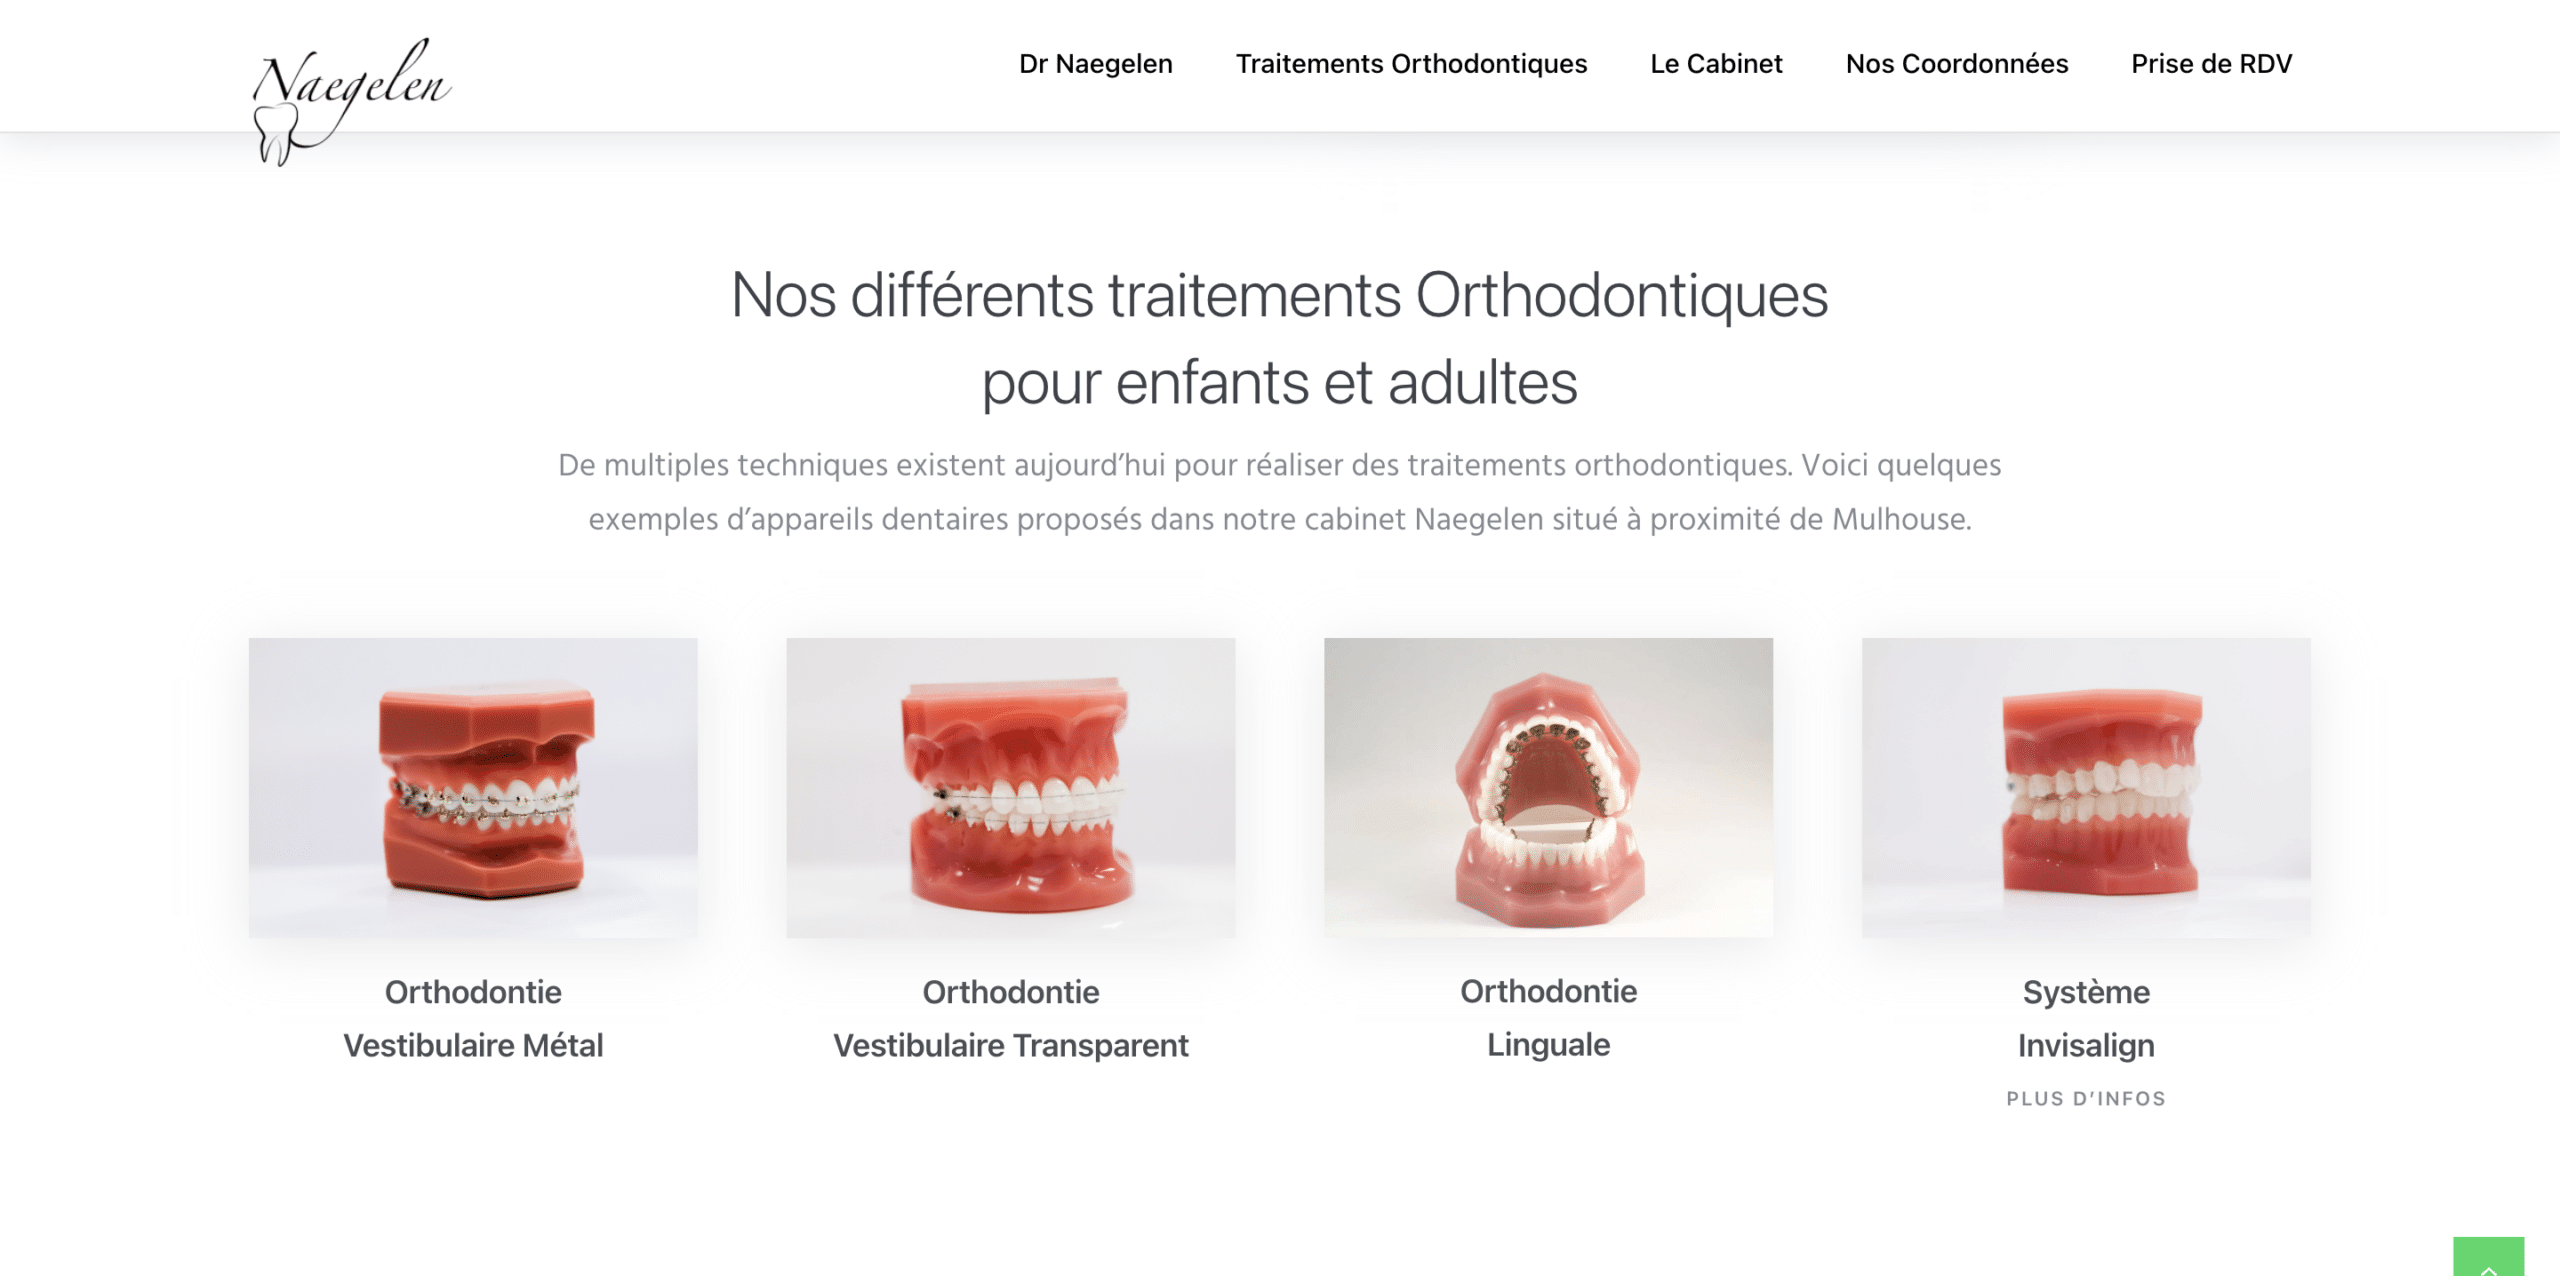Click the main heading Nos différents traitements Orthodontiques
This screenshot has height=1276, width=2560.
(1279, 296)
